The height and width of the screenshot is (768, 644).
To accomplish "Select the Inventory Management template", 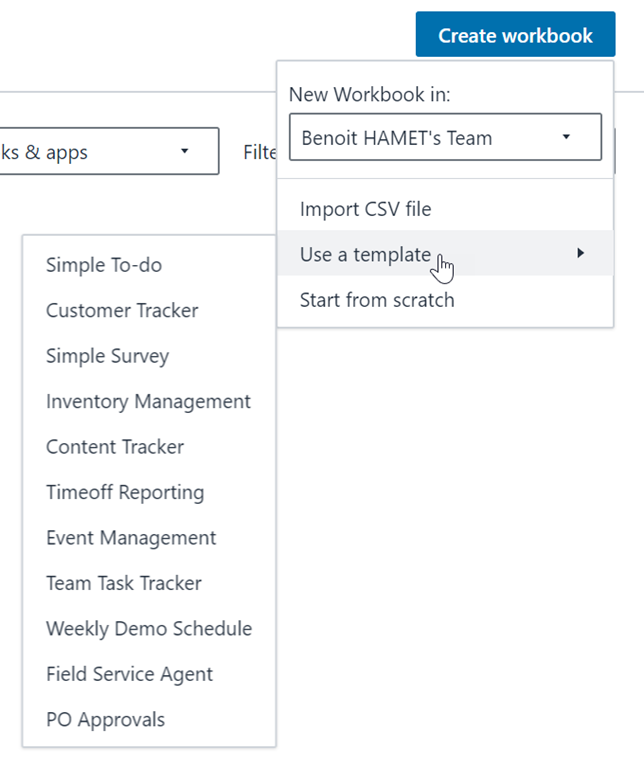I will coord(148,401).
